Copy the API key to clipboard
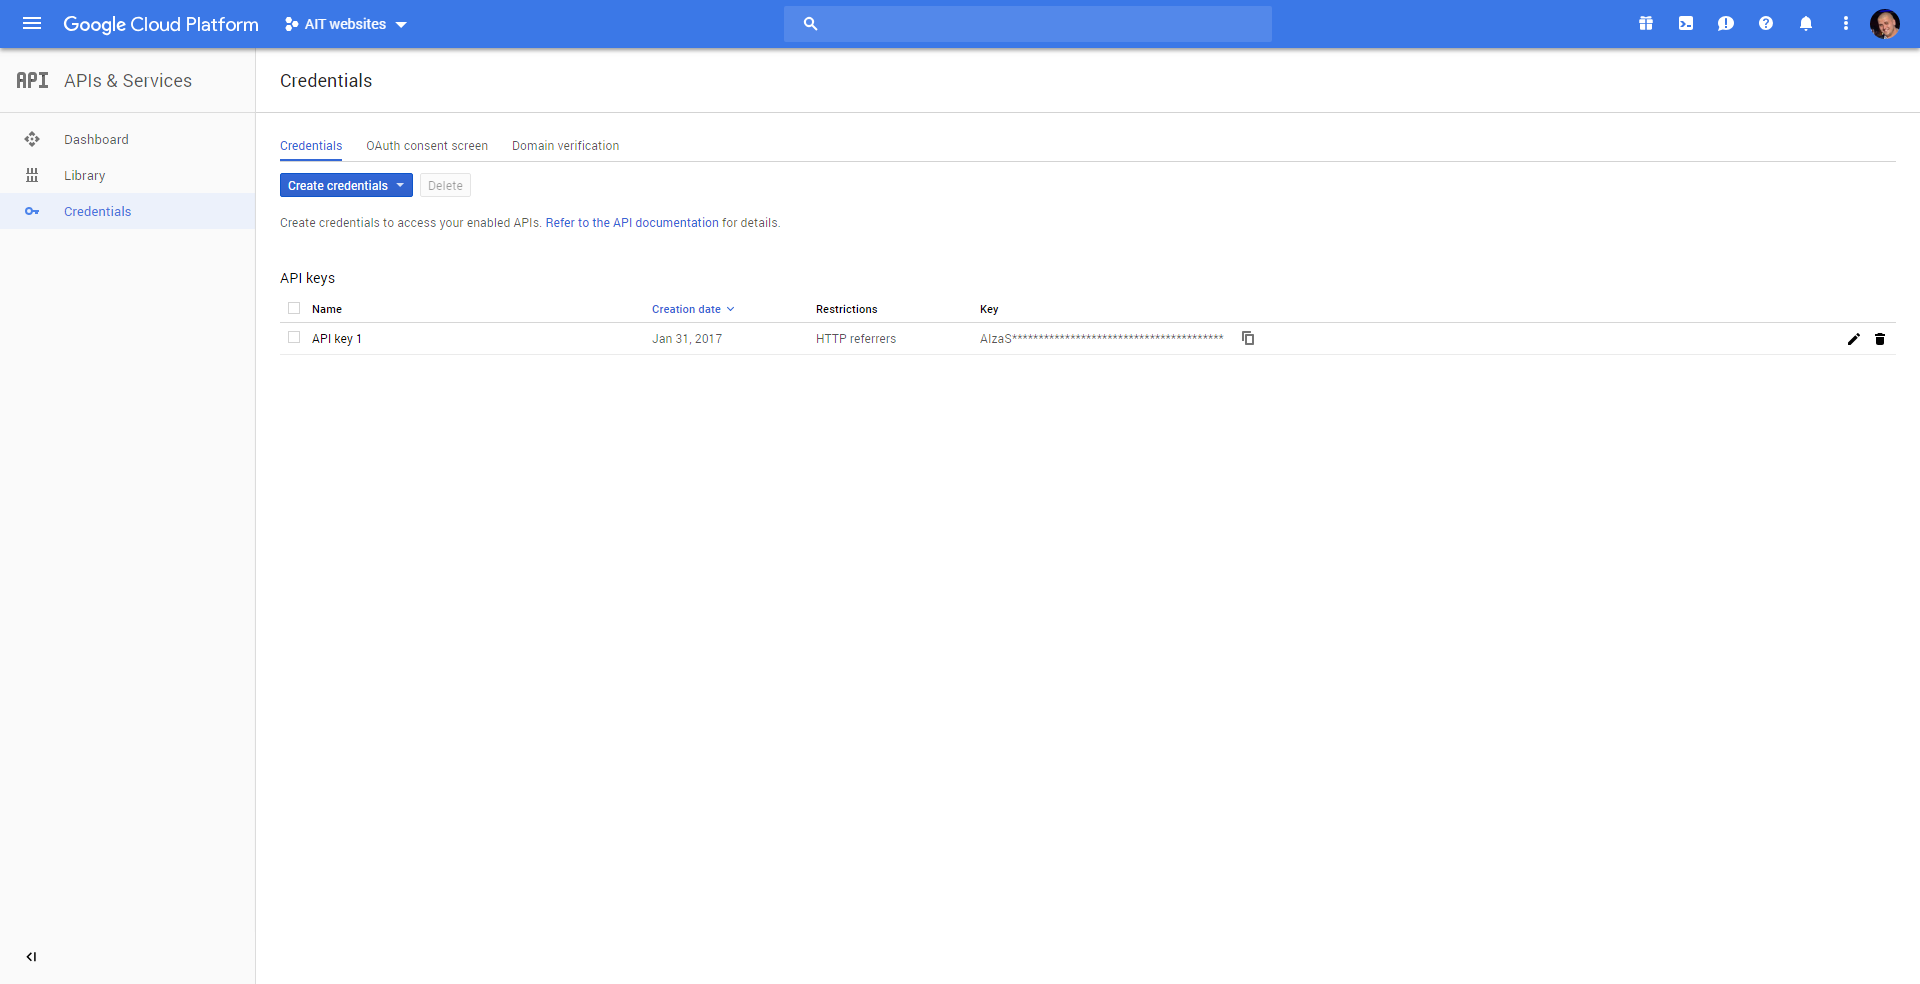The height and width of the screenshot is (984, 1920). pos(1248,338)
